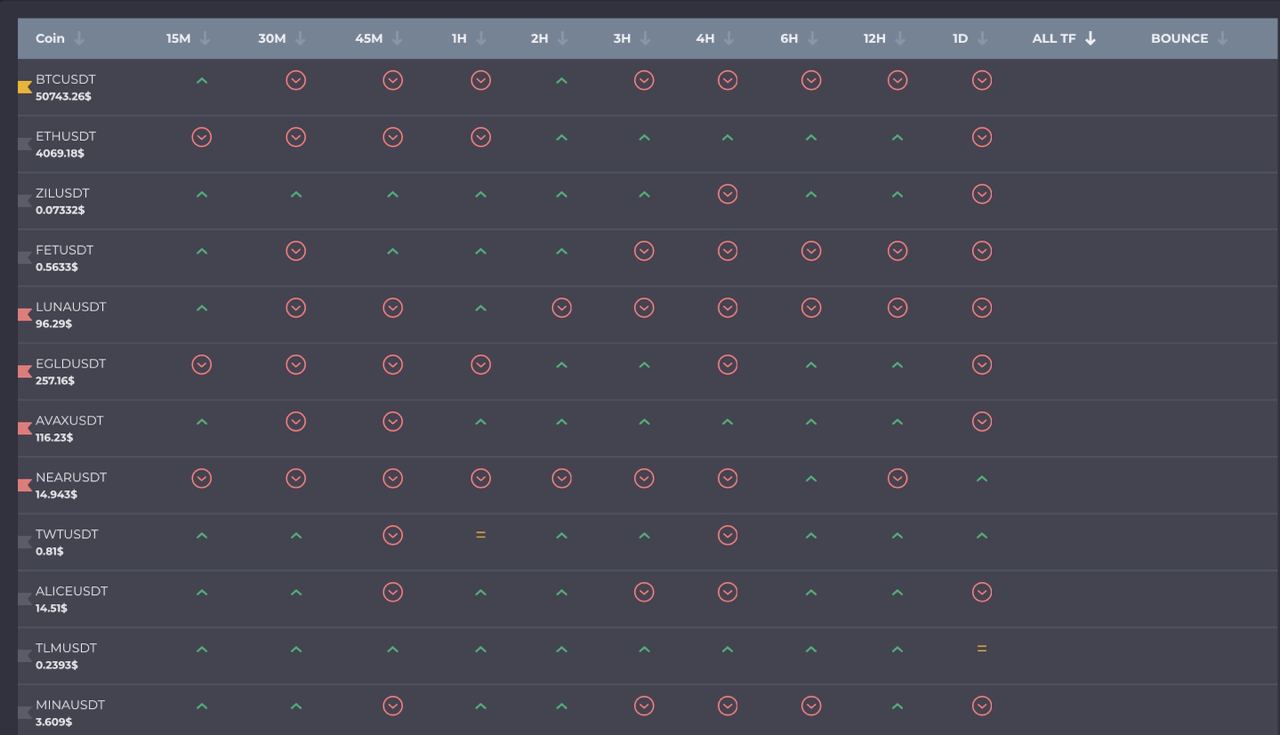This screenshot has height=735, width=1280.
Task: Click BTCUSDT 30M red down indicator
Action: click(x=296, y=80)
